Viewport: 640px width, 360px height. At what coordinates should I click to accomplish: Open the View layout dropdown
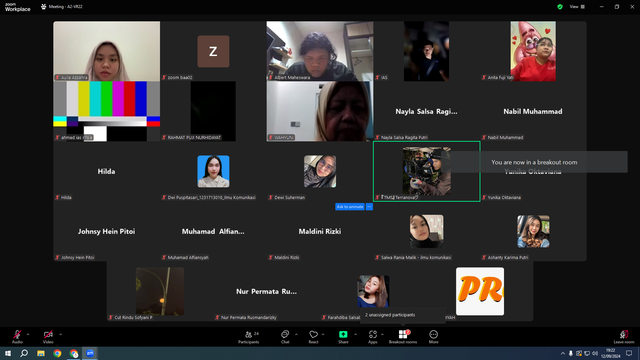click(x=577, y=7)
